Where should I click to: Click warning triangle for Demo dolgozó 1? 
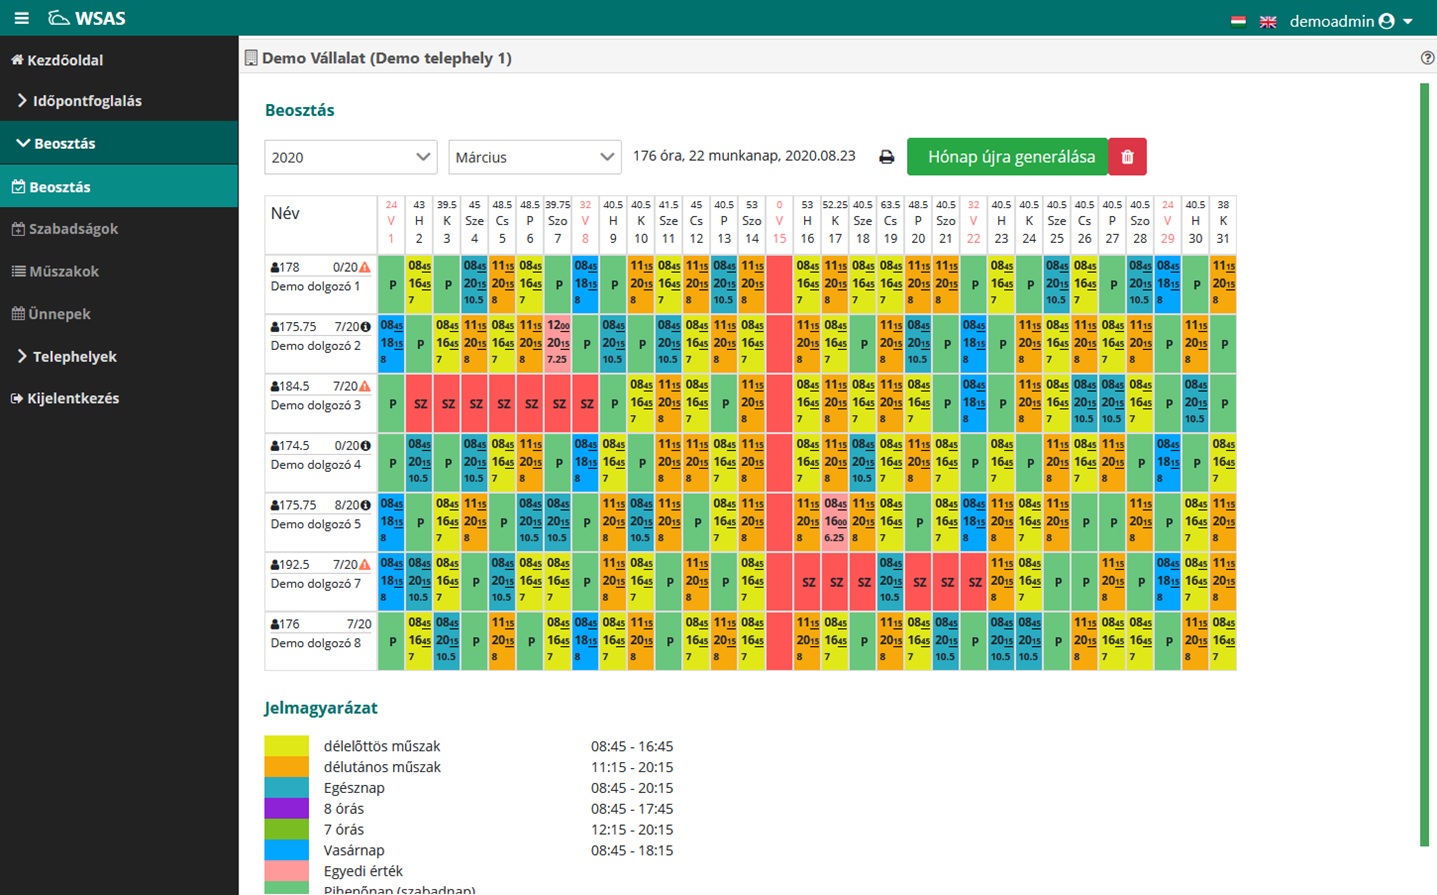click(365, 268)
